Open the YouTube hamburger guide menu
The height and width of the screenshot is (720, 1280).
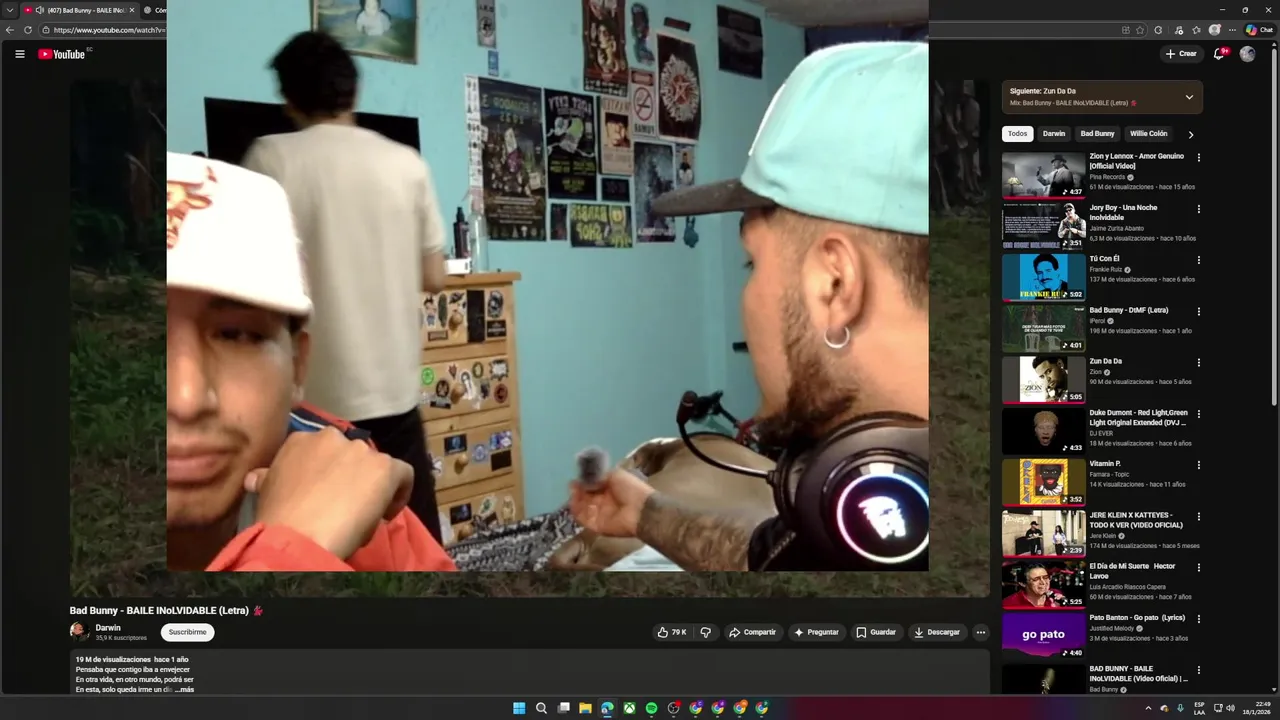[19, 54]
